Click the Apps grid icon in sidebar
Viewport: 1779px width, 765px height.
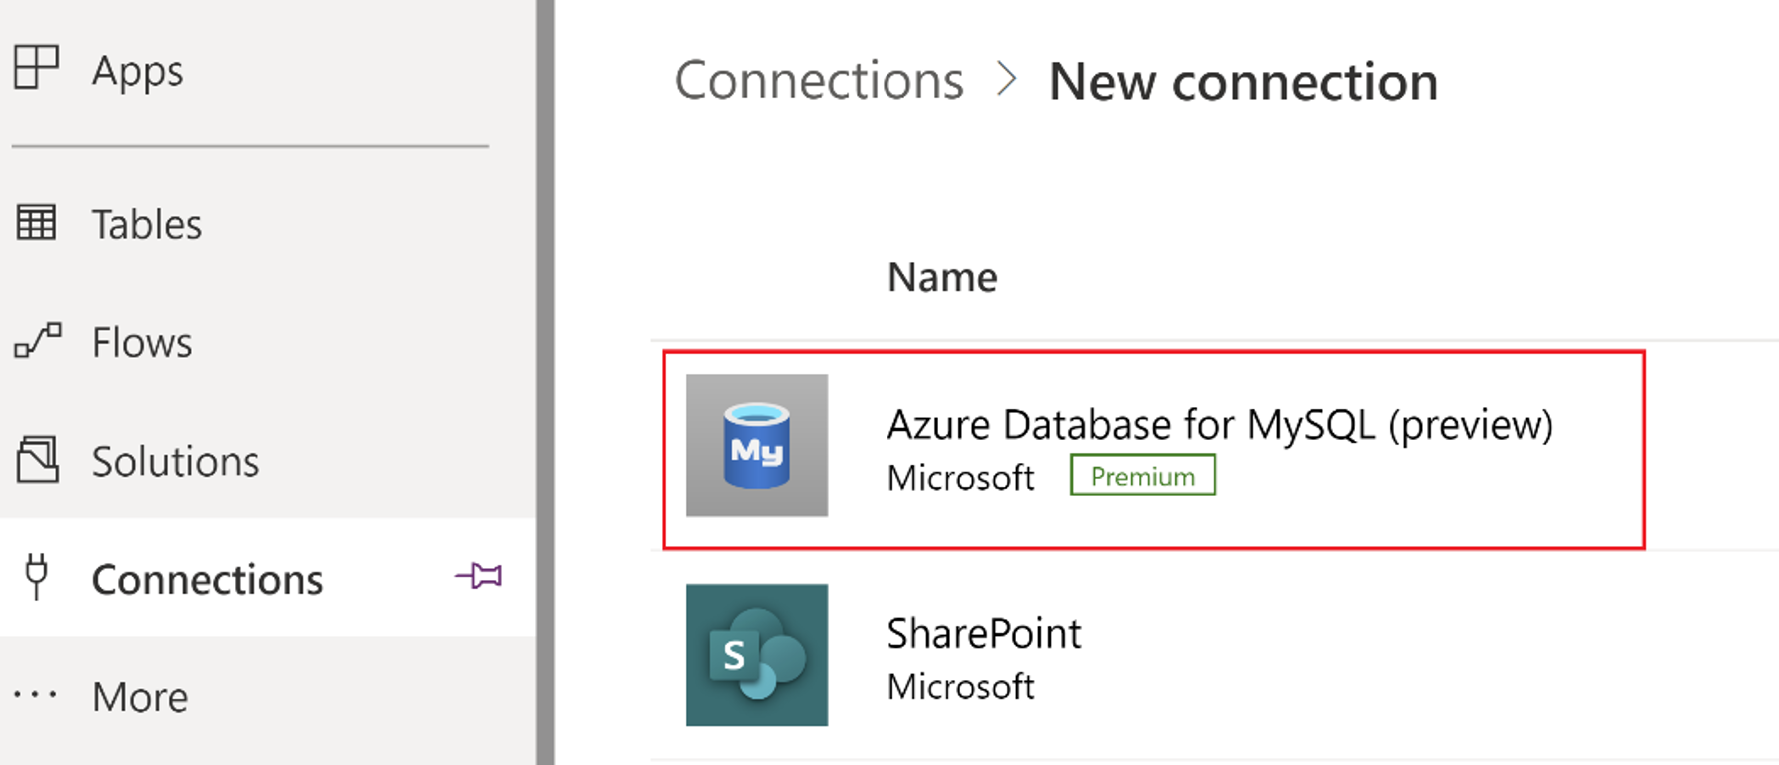pyautogui.click(x=36, y=68)
